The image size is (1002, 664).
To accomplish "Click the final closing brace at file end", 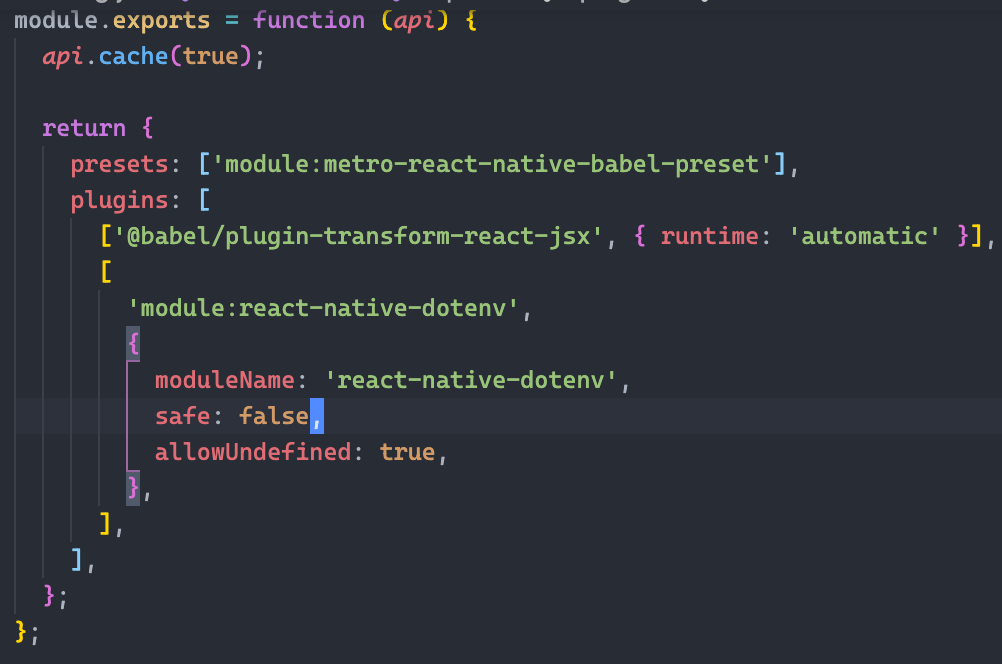I will [19, 632].
